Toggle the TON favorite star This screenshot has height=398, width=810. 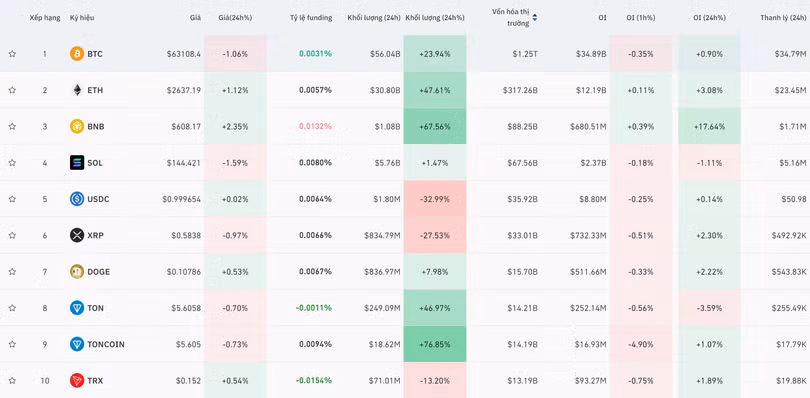(x=12, y=308)
